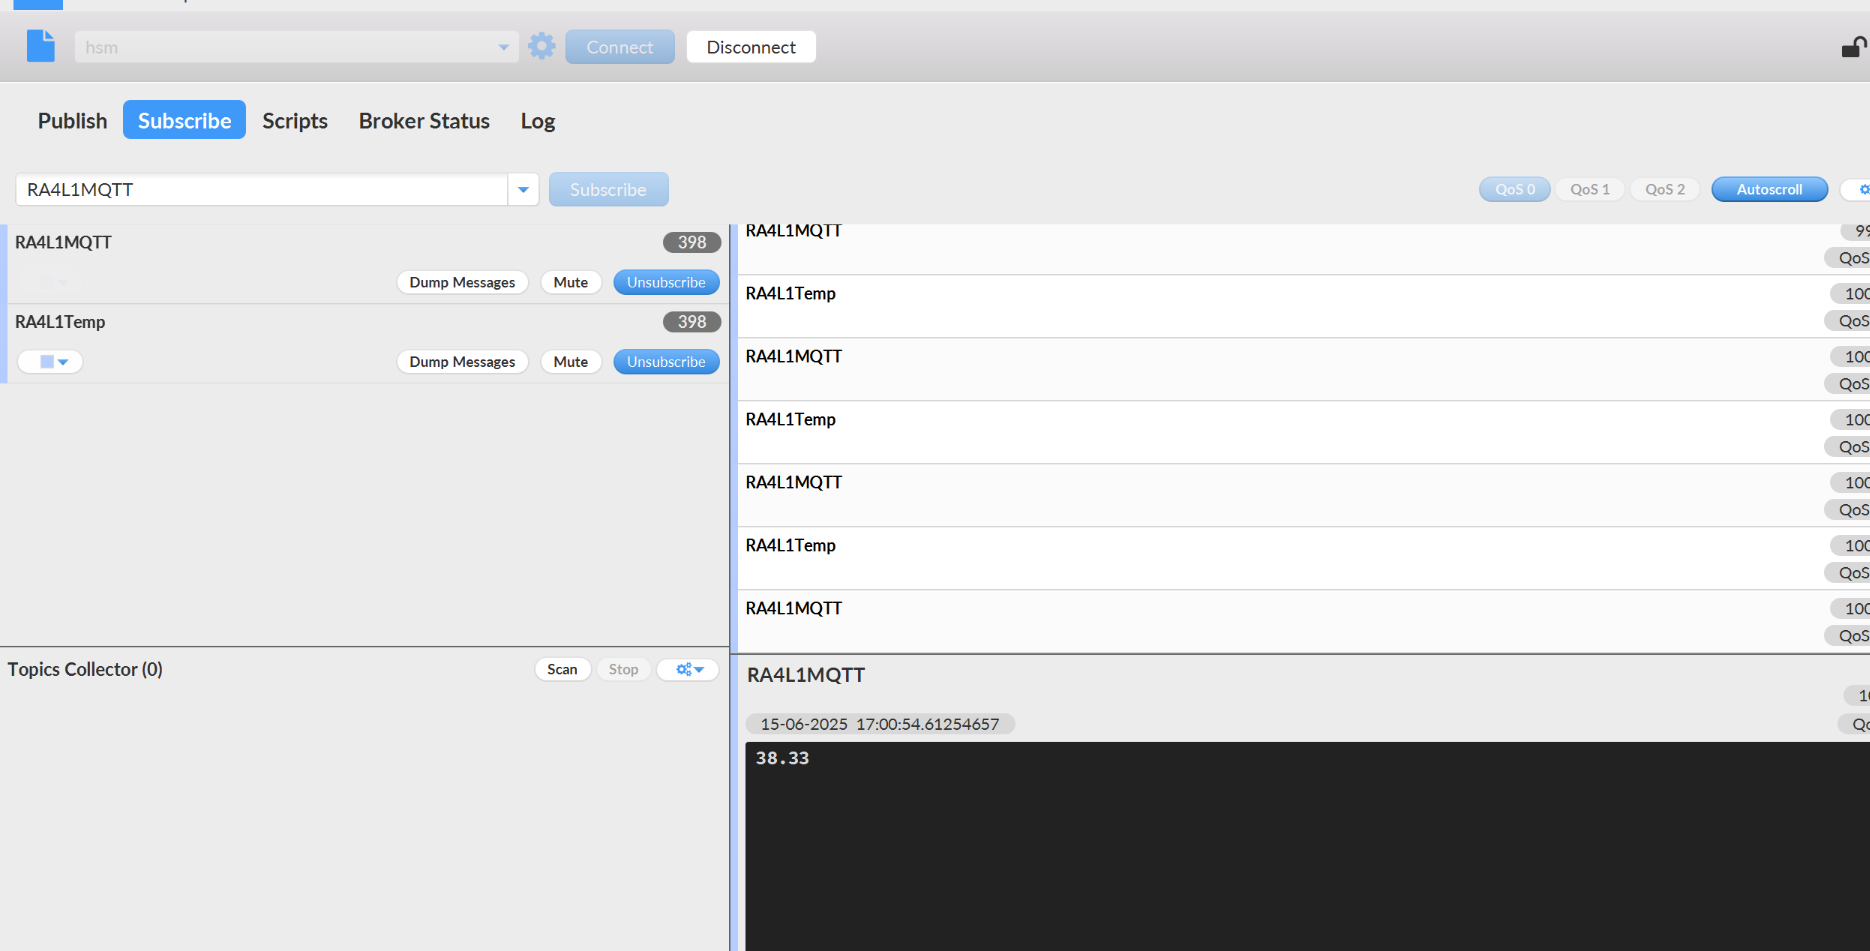Click the blue connection profile file icon
This screenshot has height=951, width=1870.
click(x=41, y=46)
